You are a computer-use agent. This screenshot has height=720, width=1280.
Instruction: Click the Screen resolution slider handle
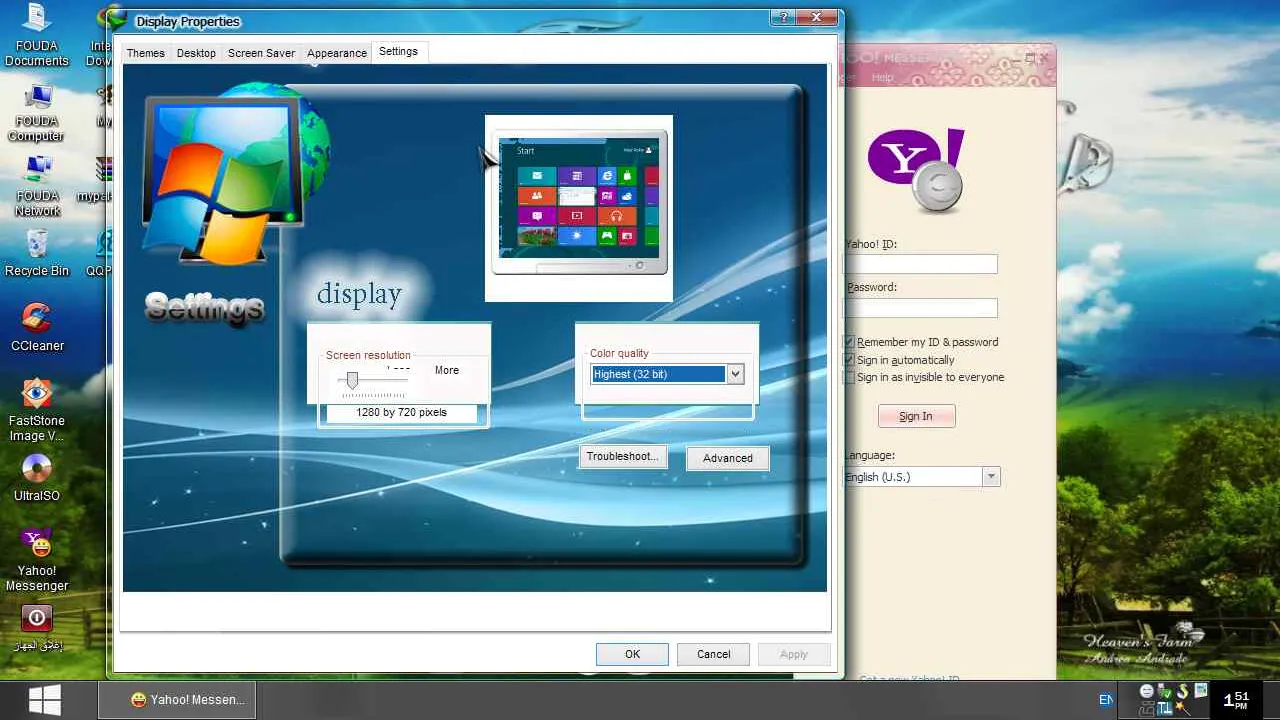[x=351, y=380]
